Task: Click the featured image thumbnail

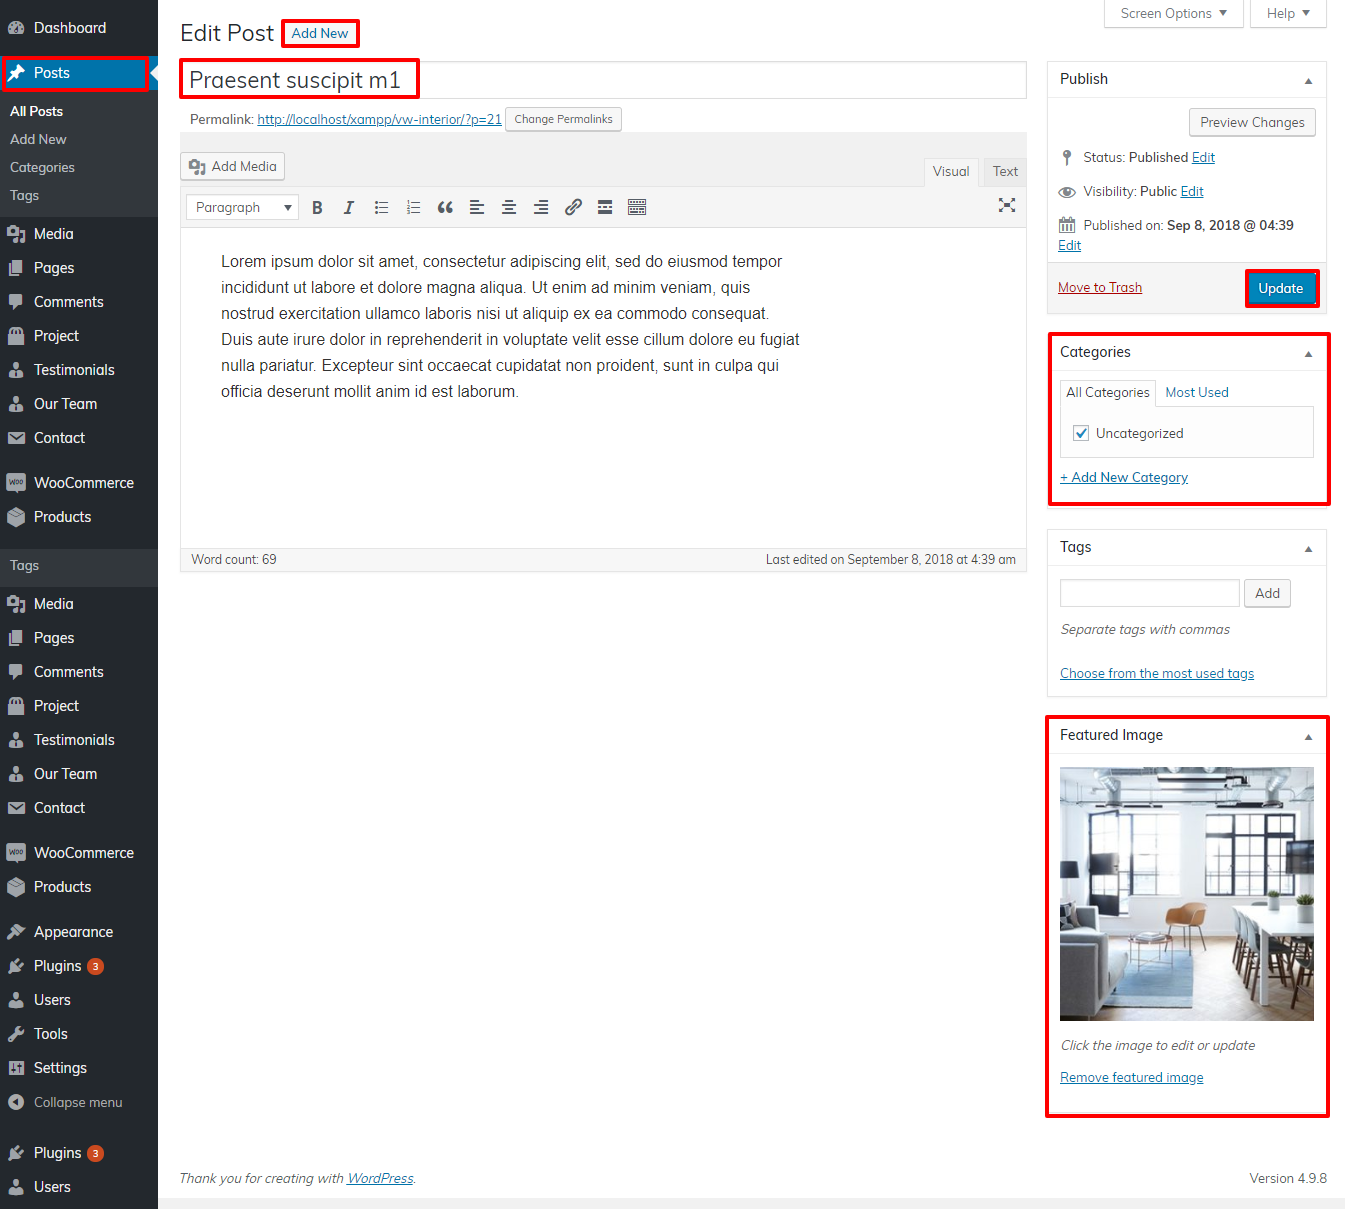Action: click(x=1186, y=893)
